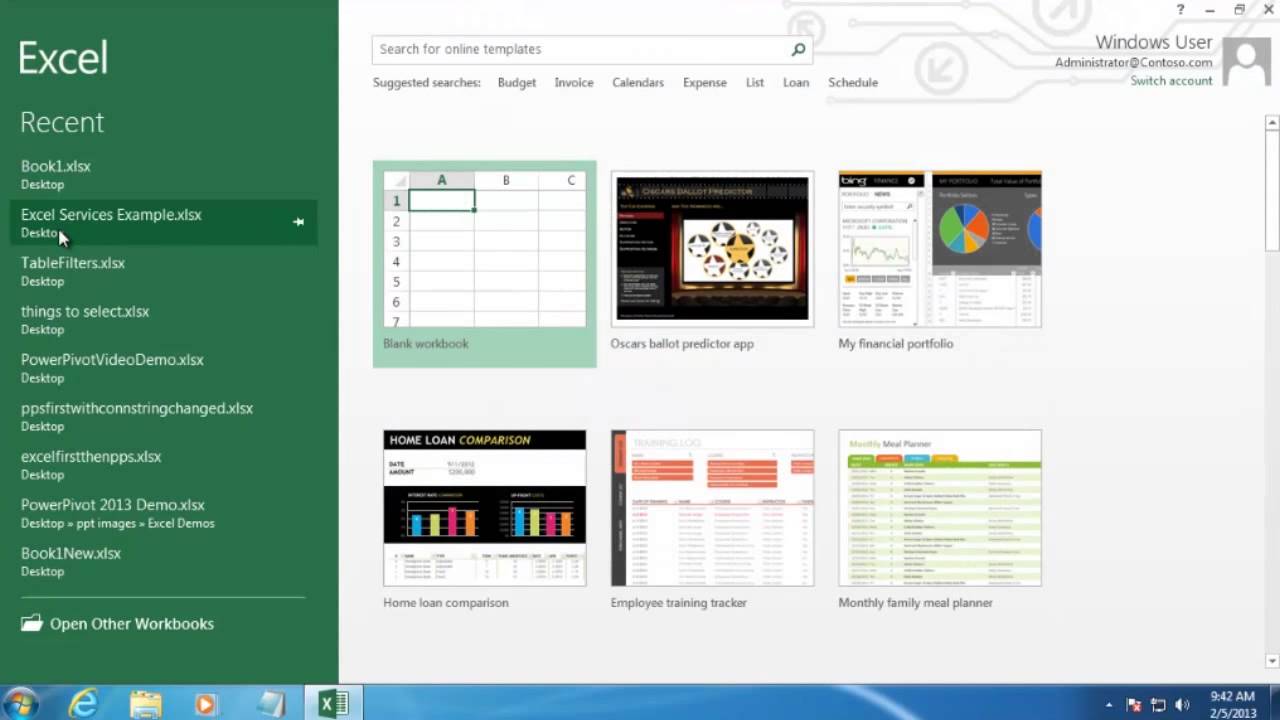Image resolution: width=1280 pixels, height=720 pixels.
Task: Click the templates scrollbar down arrow
Action: pyautogui.click(x=1272, y=661)
